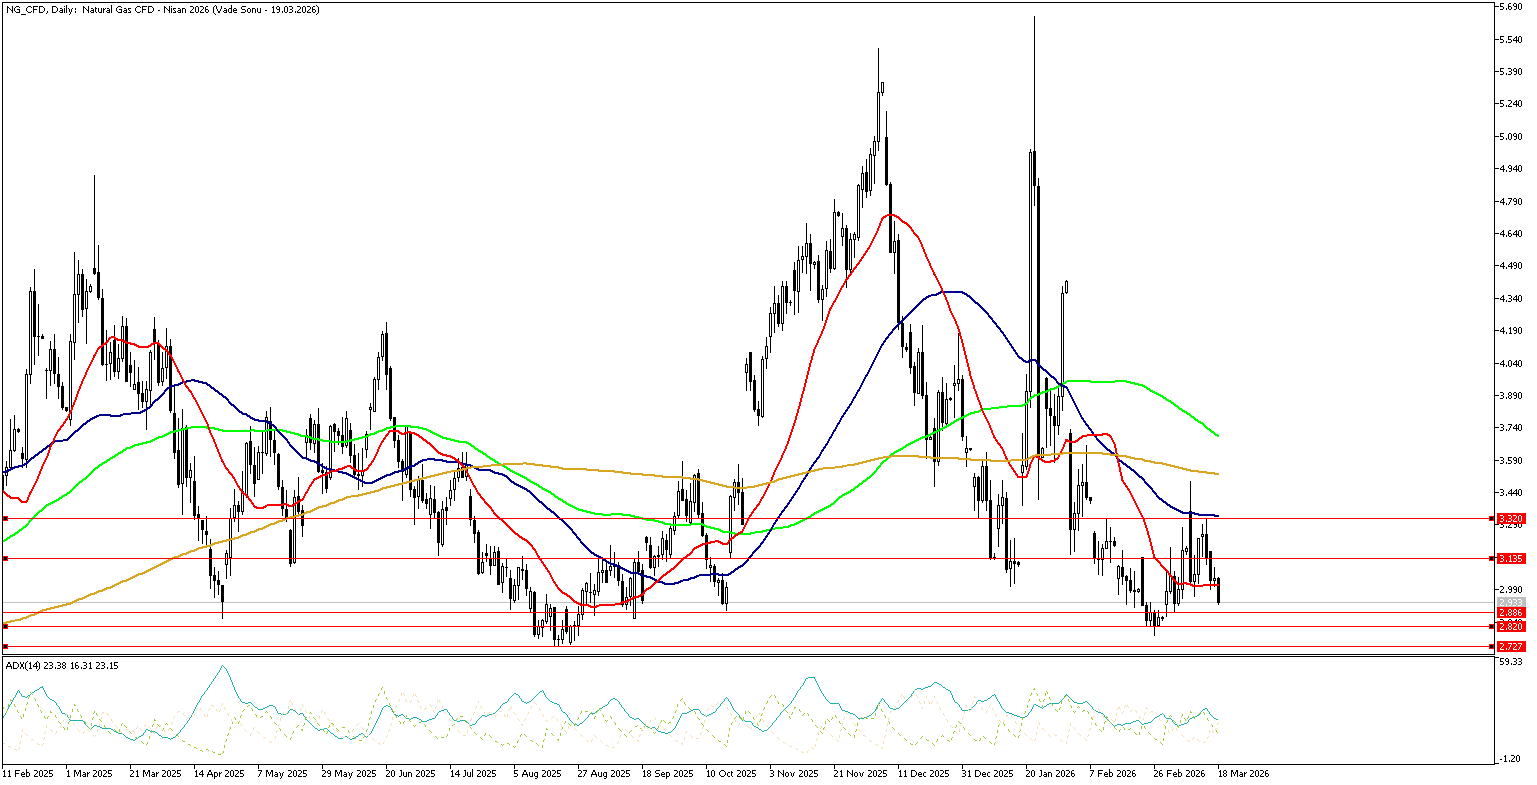This screenshot has height=785, width=1537.
Task: Click the 5.090 price axis label
Action: pos(1510,137)
